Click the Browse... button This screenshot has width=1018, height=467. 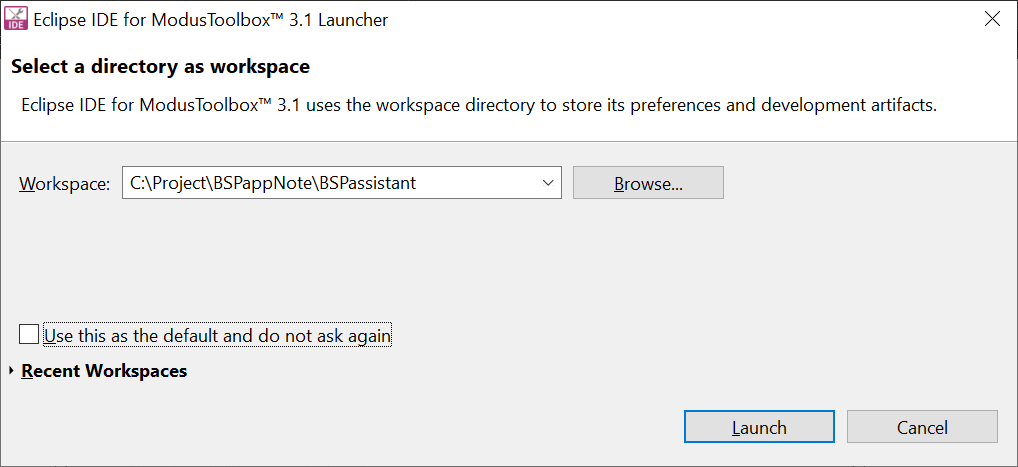(648, 183)
